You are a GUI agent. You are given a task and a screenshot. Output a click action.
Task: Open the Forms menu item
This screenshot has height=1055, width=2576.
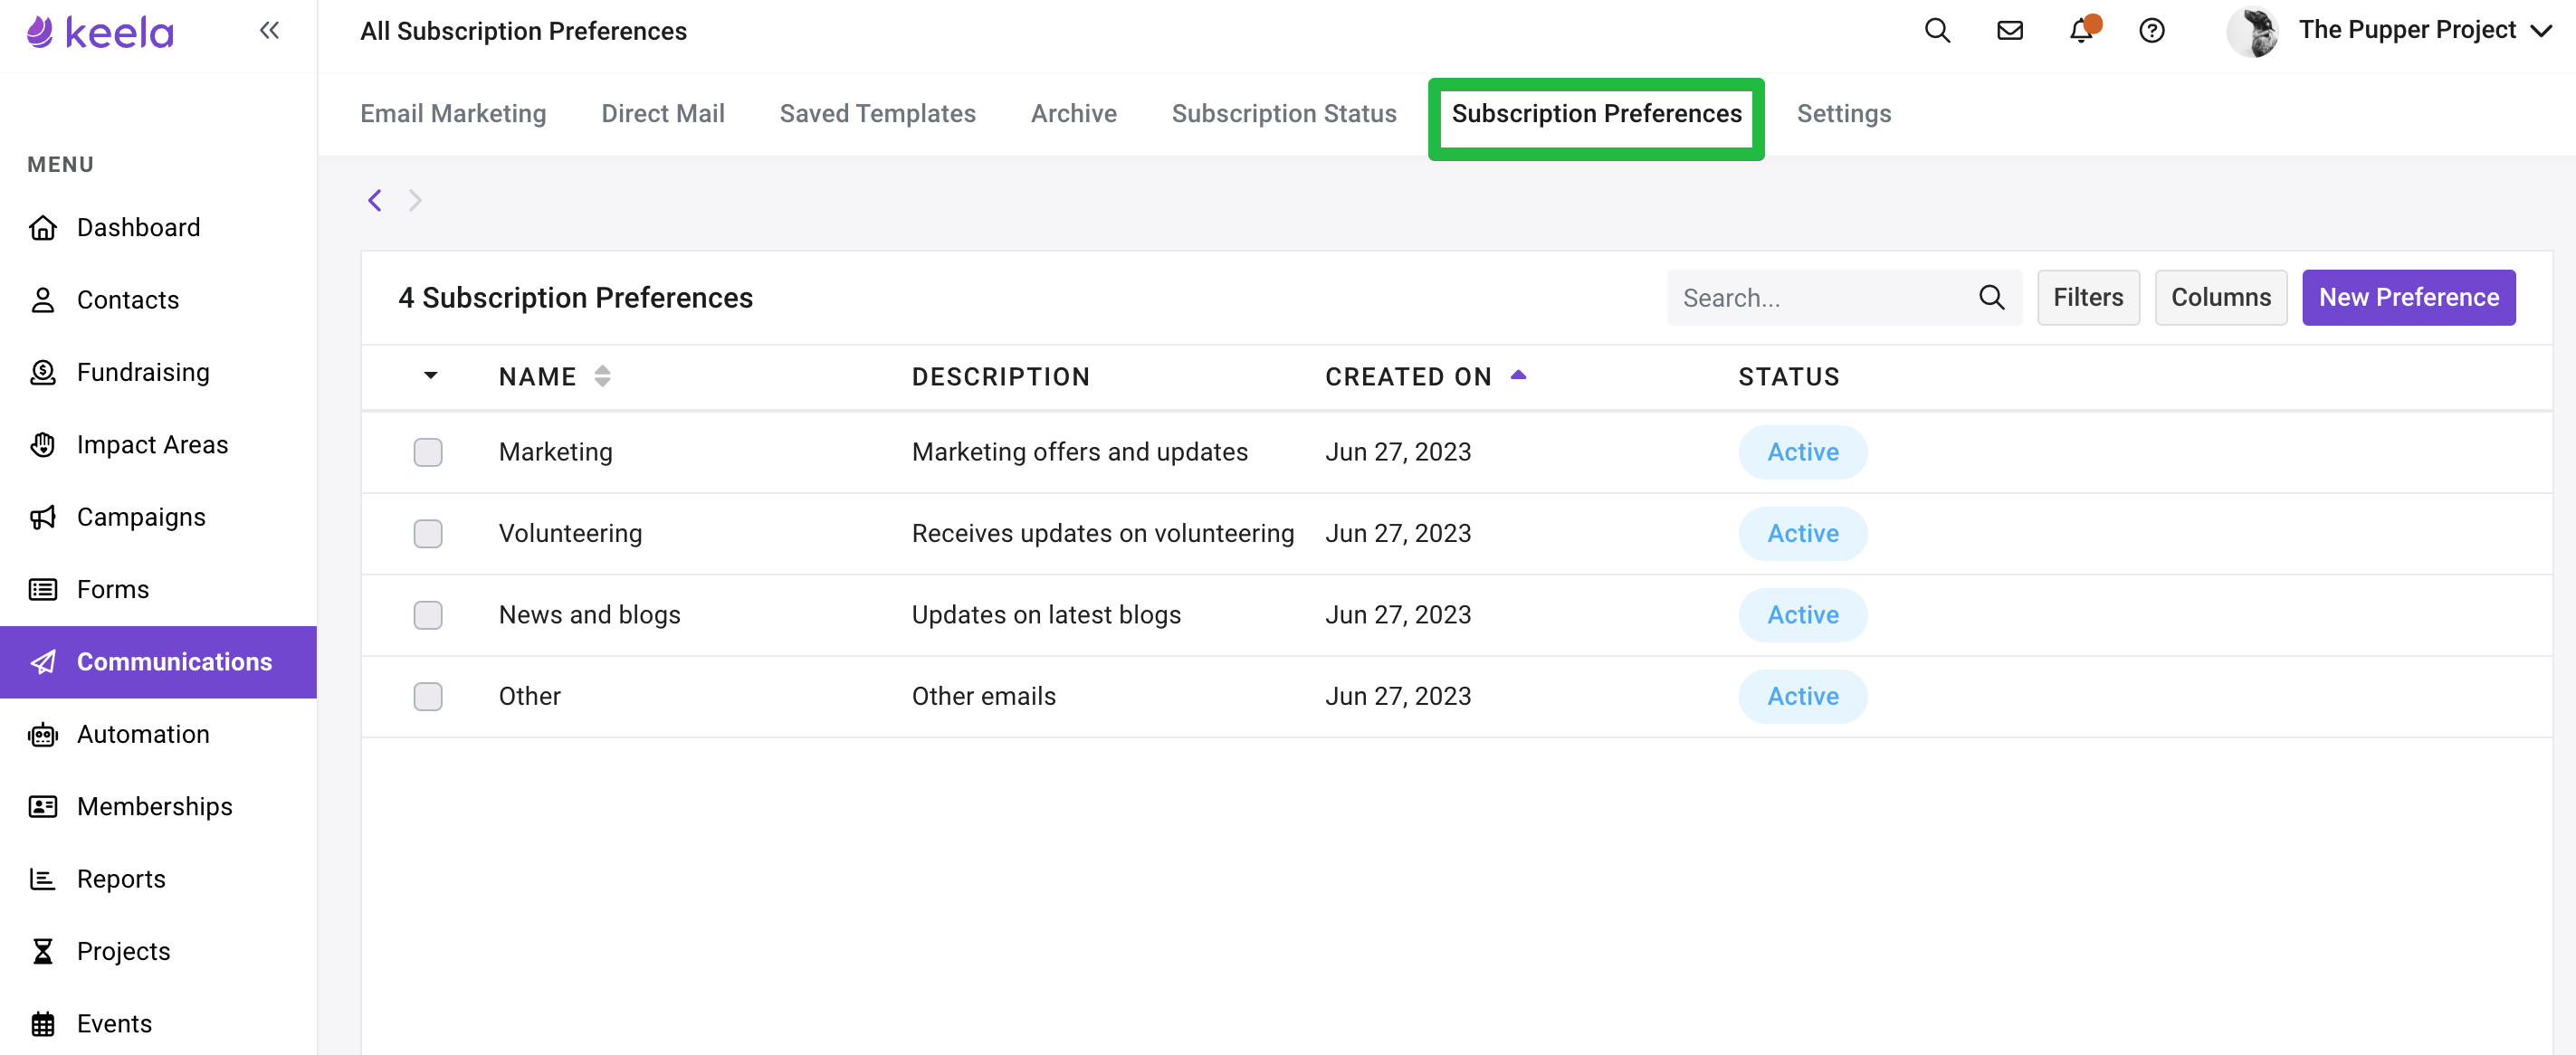point(158,589)
